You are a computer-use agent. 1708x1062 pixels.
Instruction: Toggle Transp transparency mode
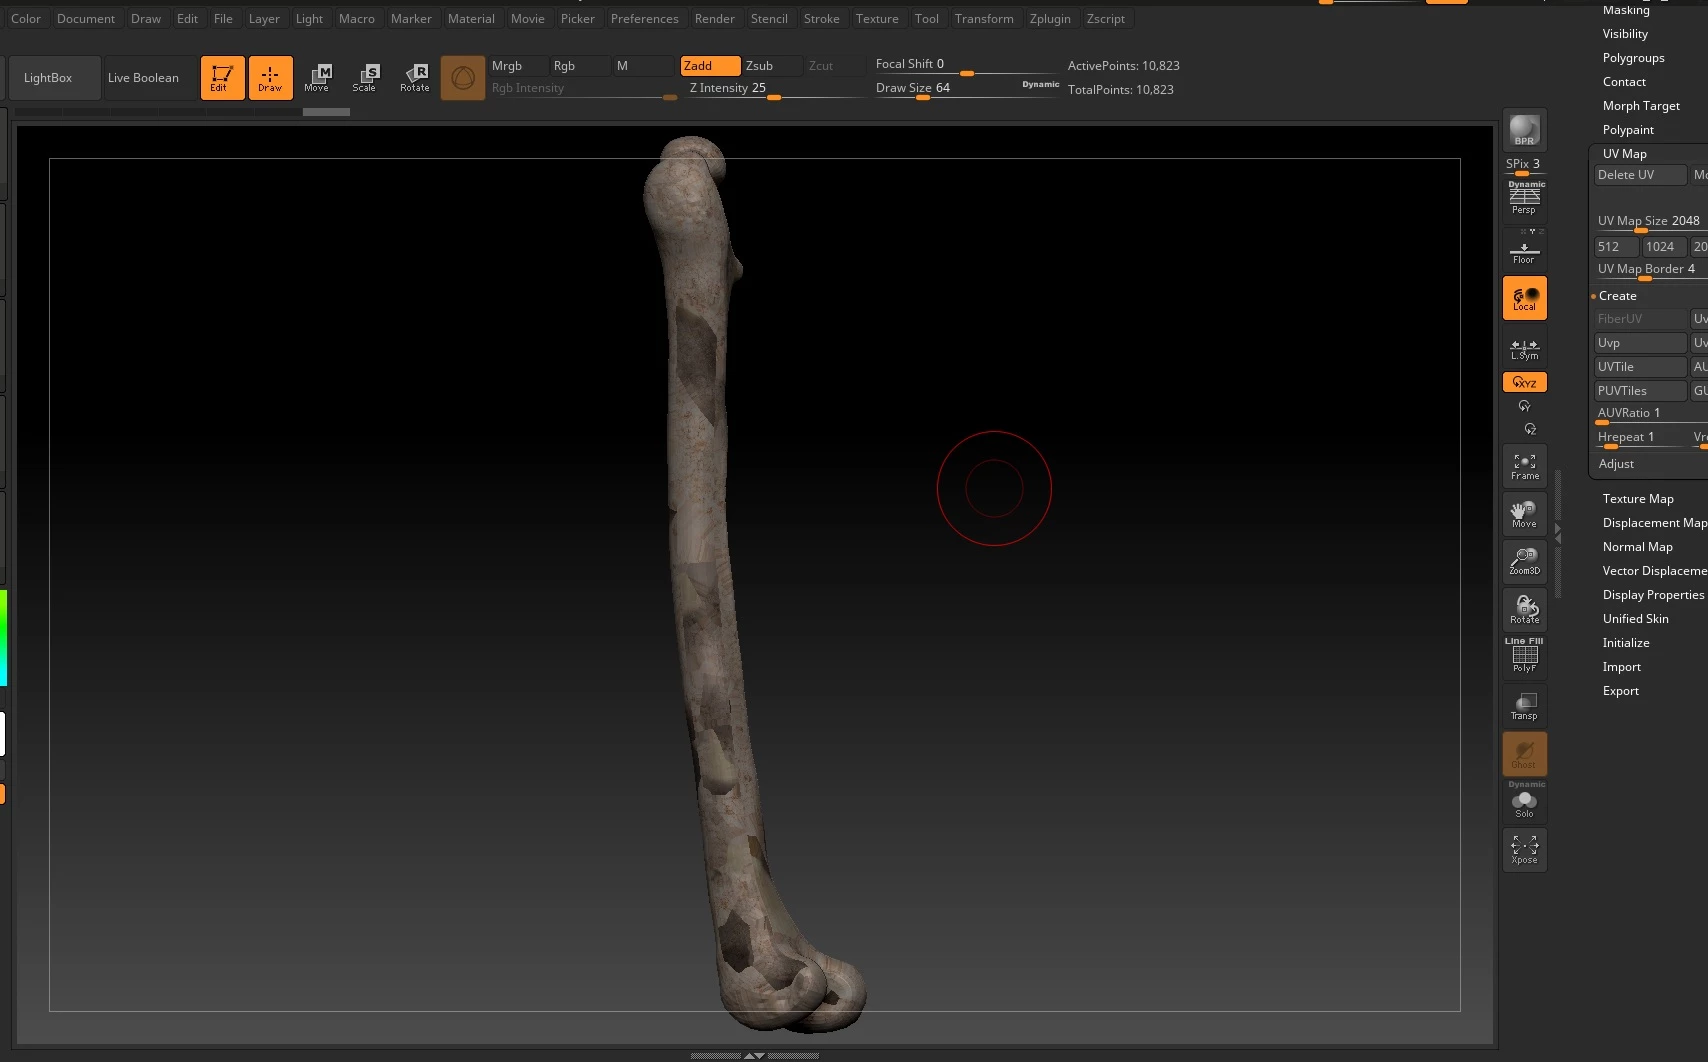pos(1524,706)
